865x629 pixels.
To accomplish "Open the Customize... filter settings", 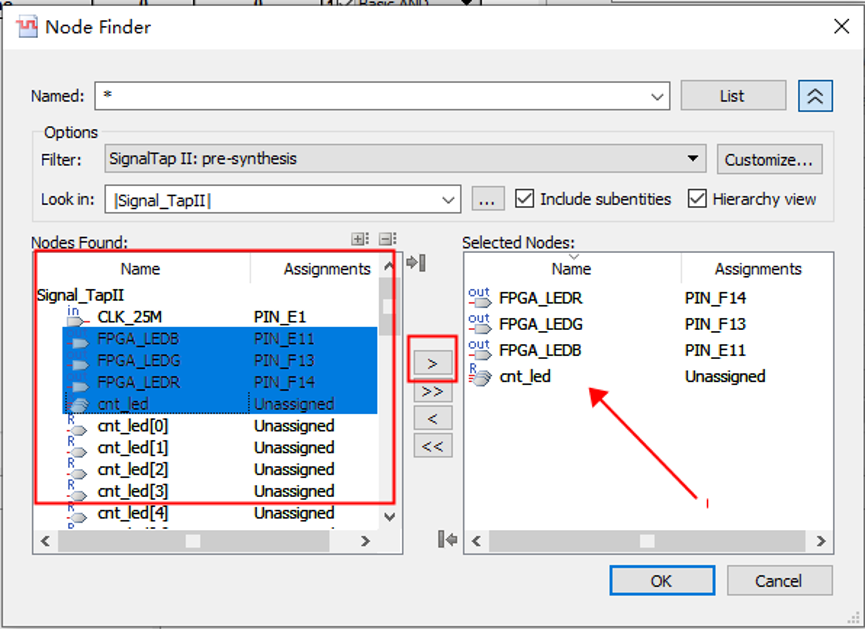I will (769, 159).
